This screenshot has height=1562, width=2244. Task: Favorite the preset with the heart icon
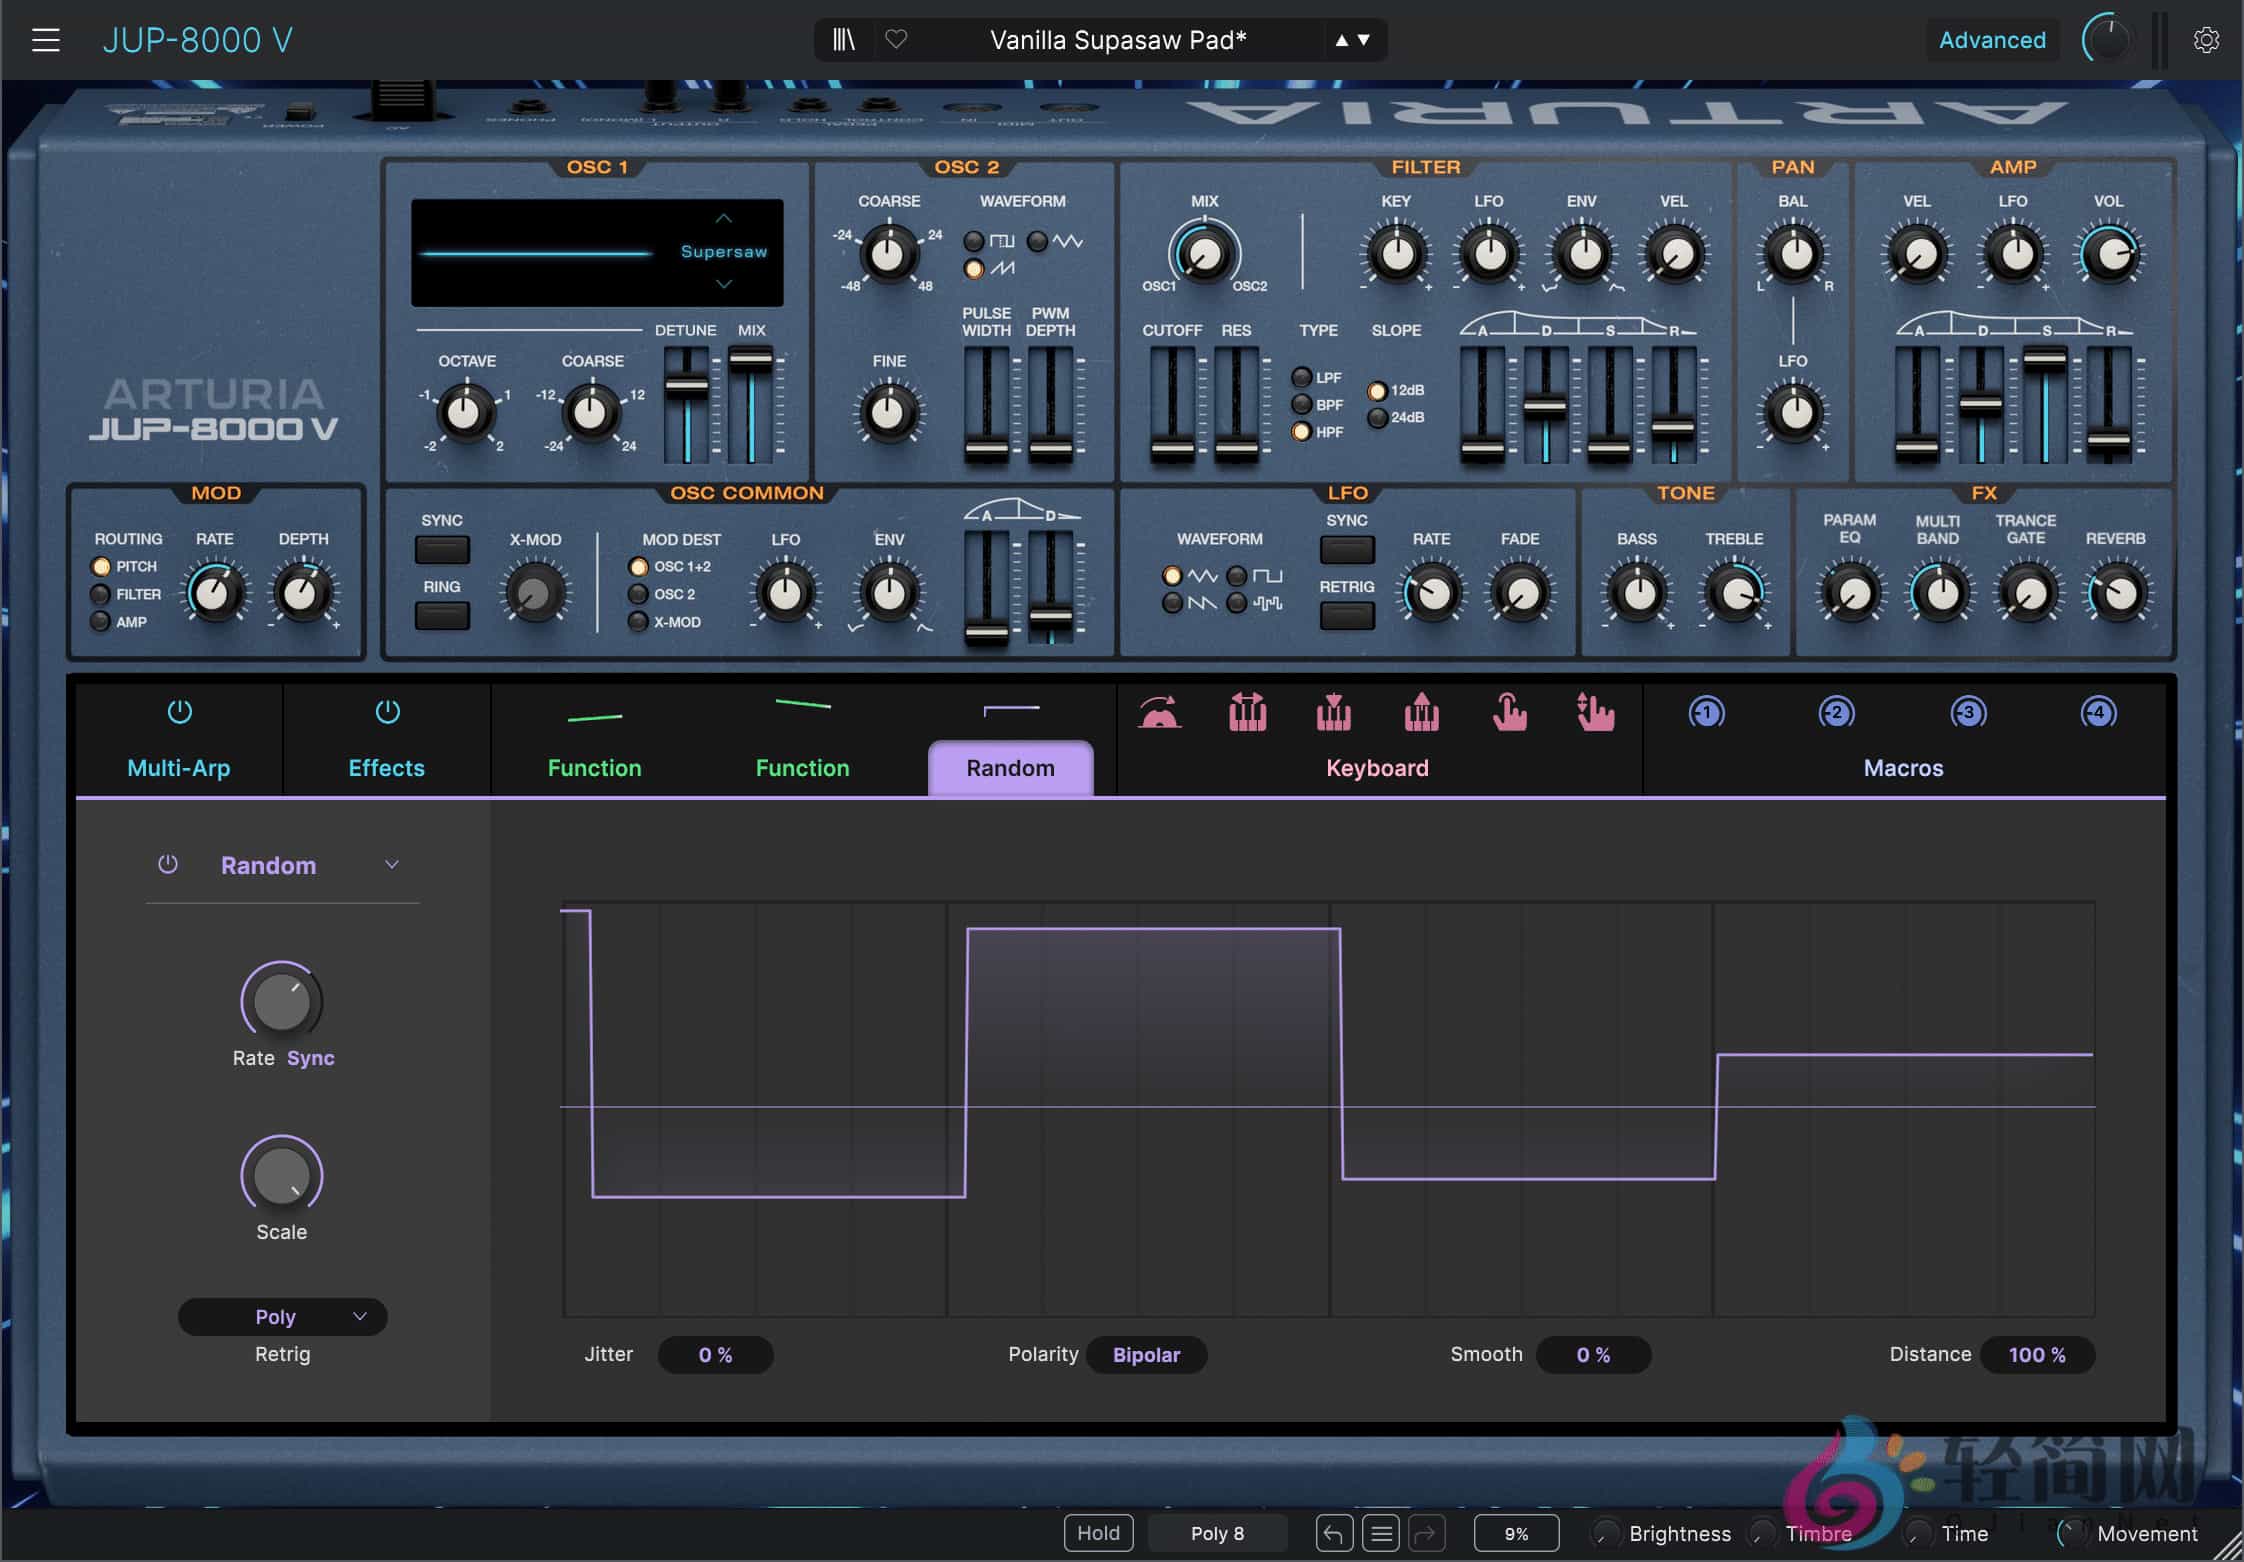896,39
